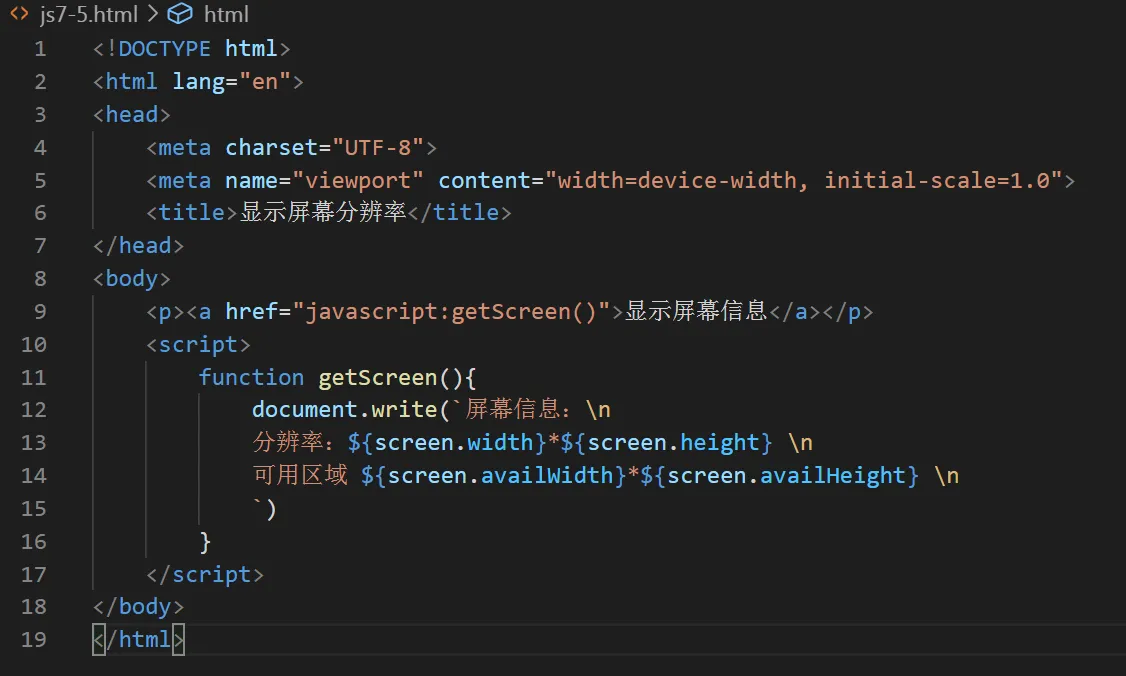Click the "UTF-8" string value

[x=378, y=147]
